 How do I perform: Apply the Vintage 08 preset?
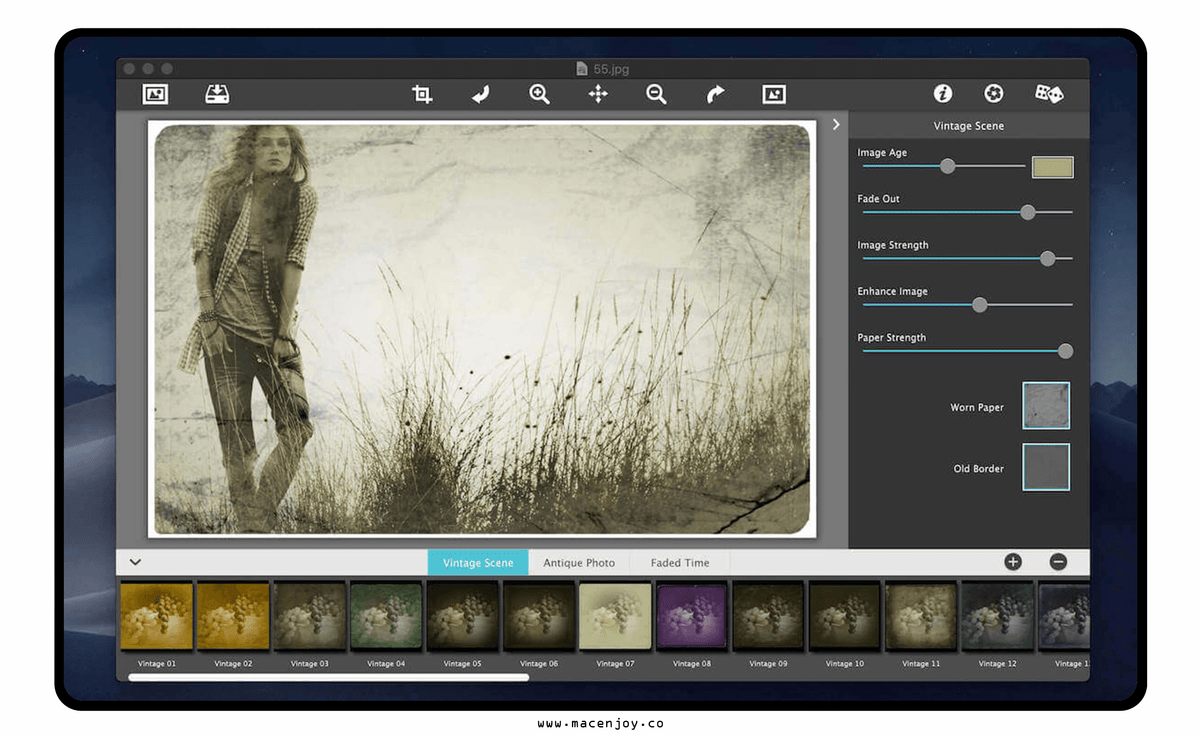tap(692, 617)
